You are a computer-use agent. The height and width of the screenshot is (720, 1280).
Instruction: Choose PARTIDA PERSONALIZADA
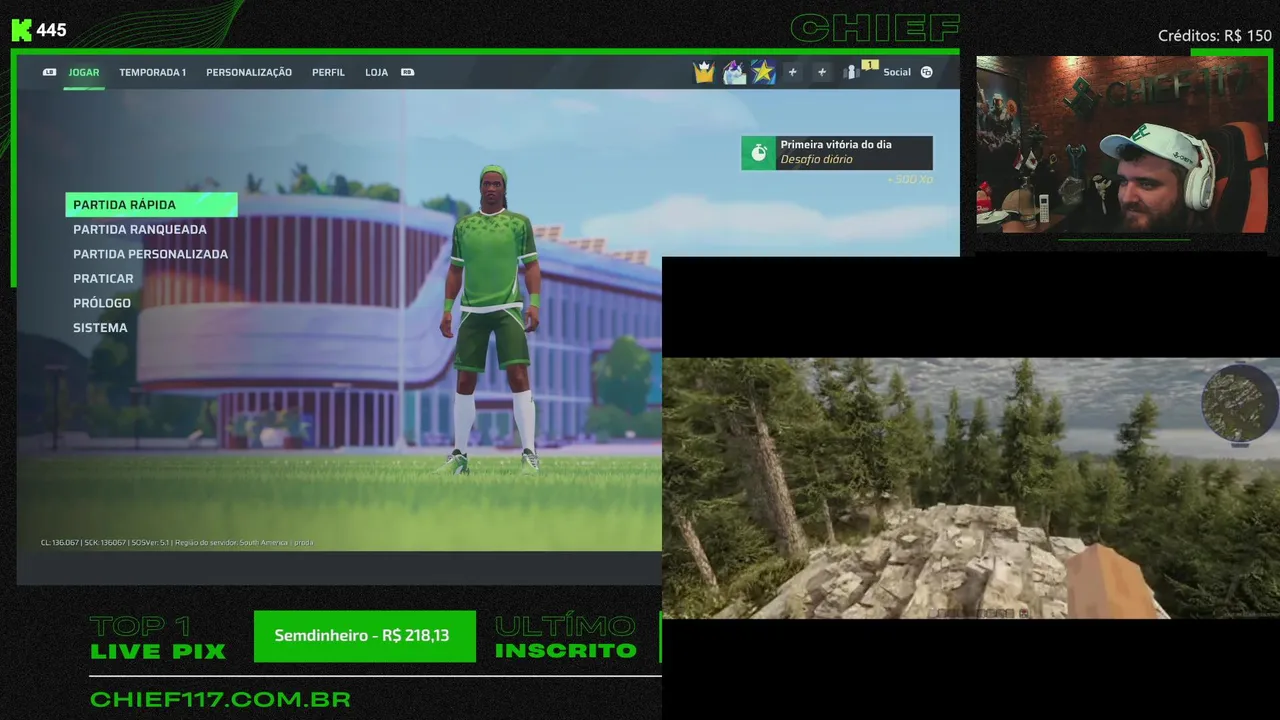[x=150, y=254]
